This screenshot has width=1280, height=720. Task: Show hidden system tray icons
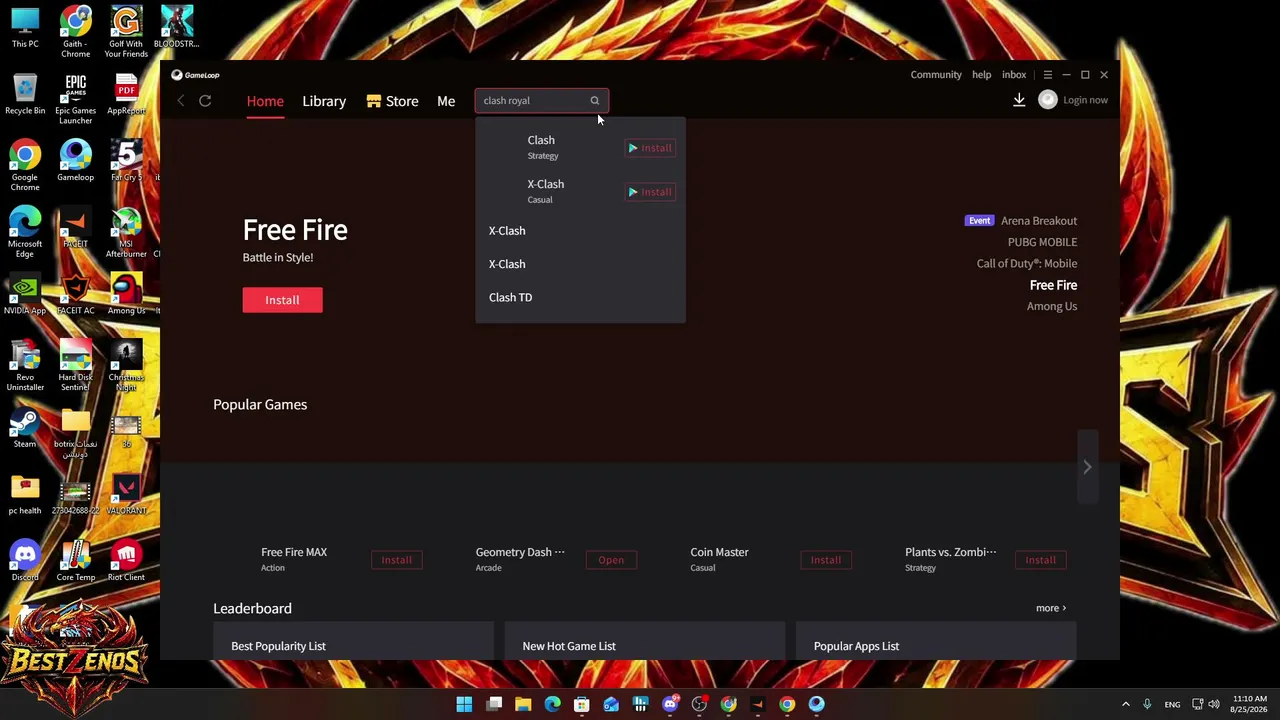[1125, 704]
